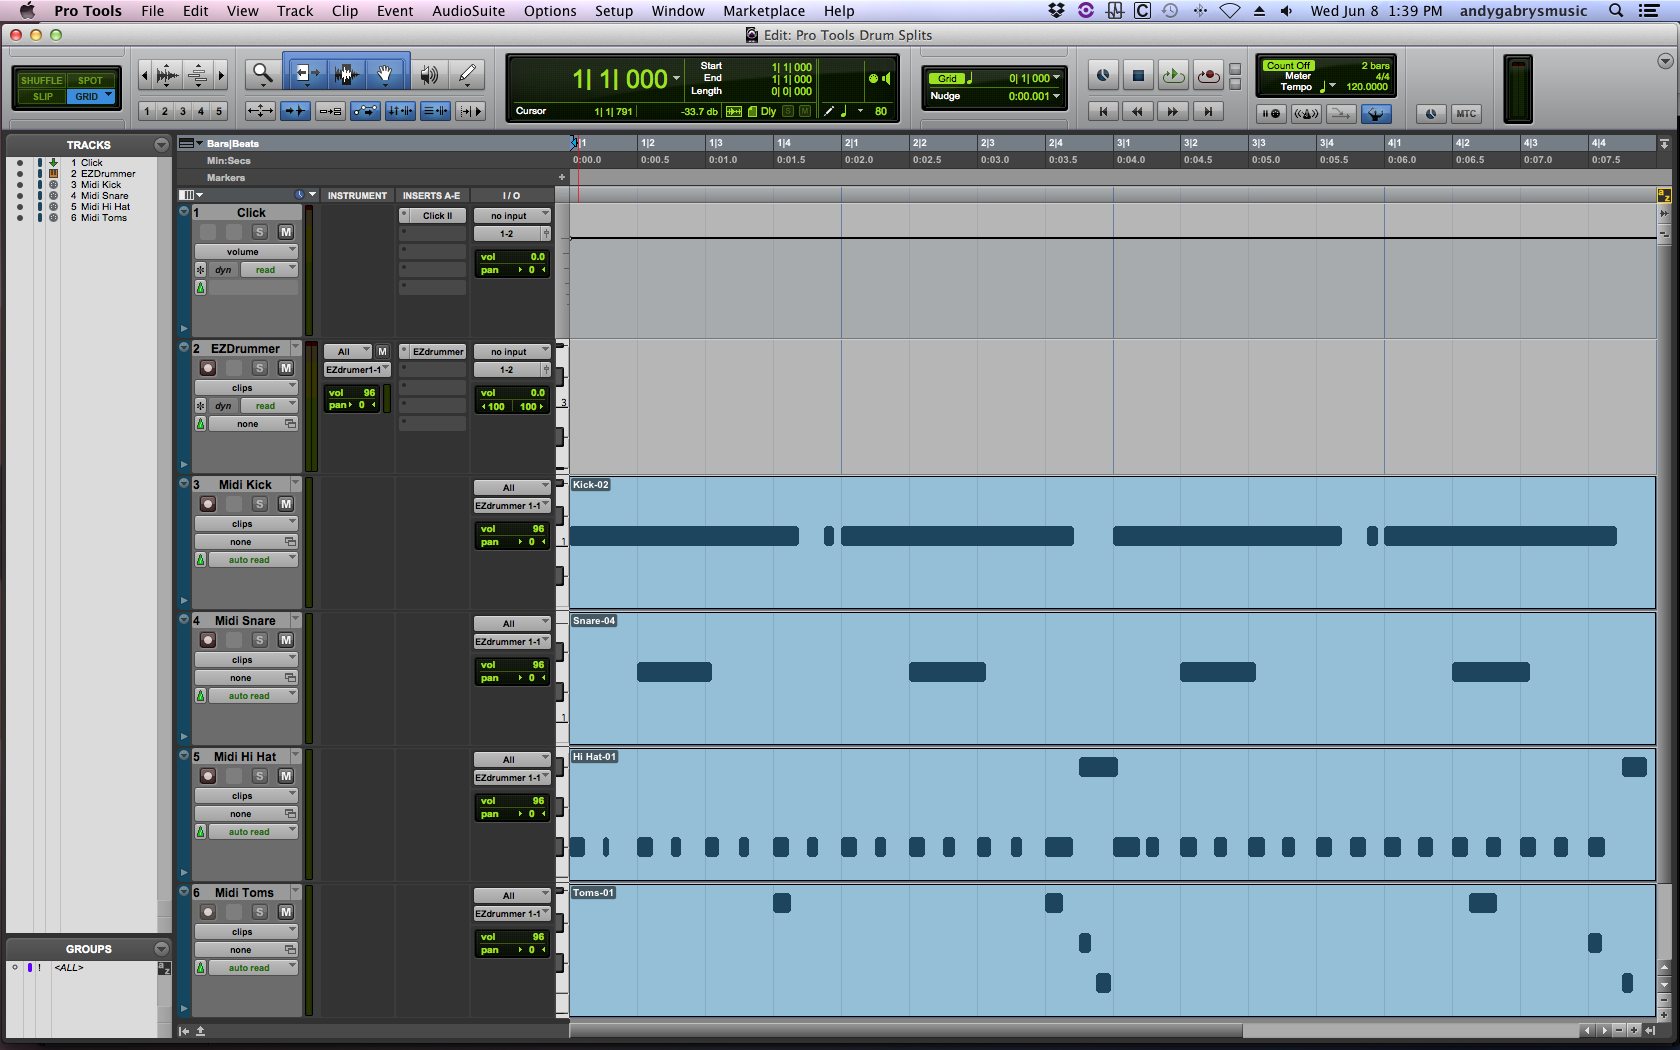The image size is (1680, 1050).
Task: Click Go to End transport button
Action: [1208, 112]
